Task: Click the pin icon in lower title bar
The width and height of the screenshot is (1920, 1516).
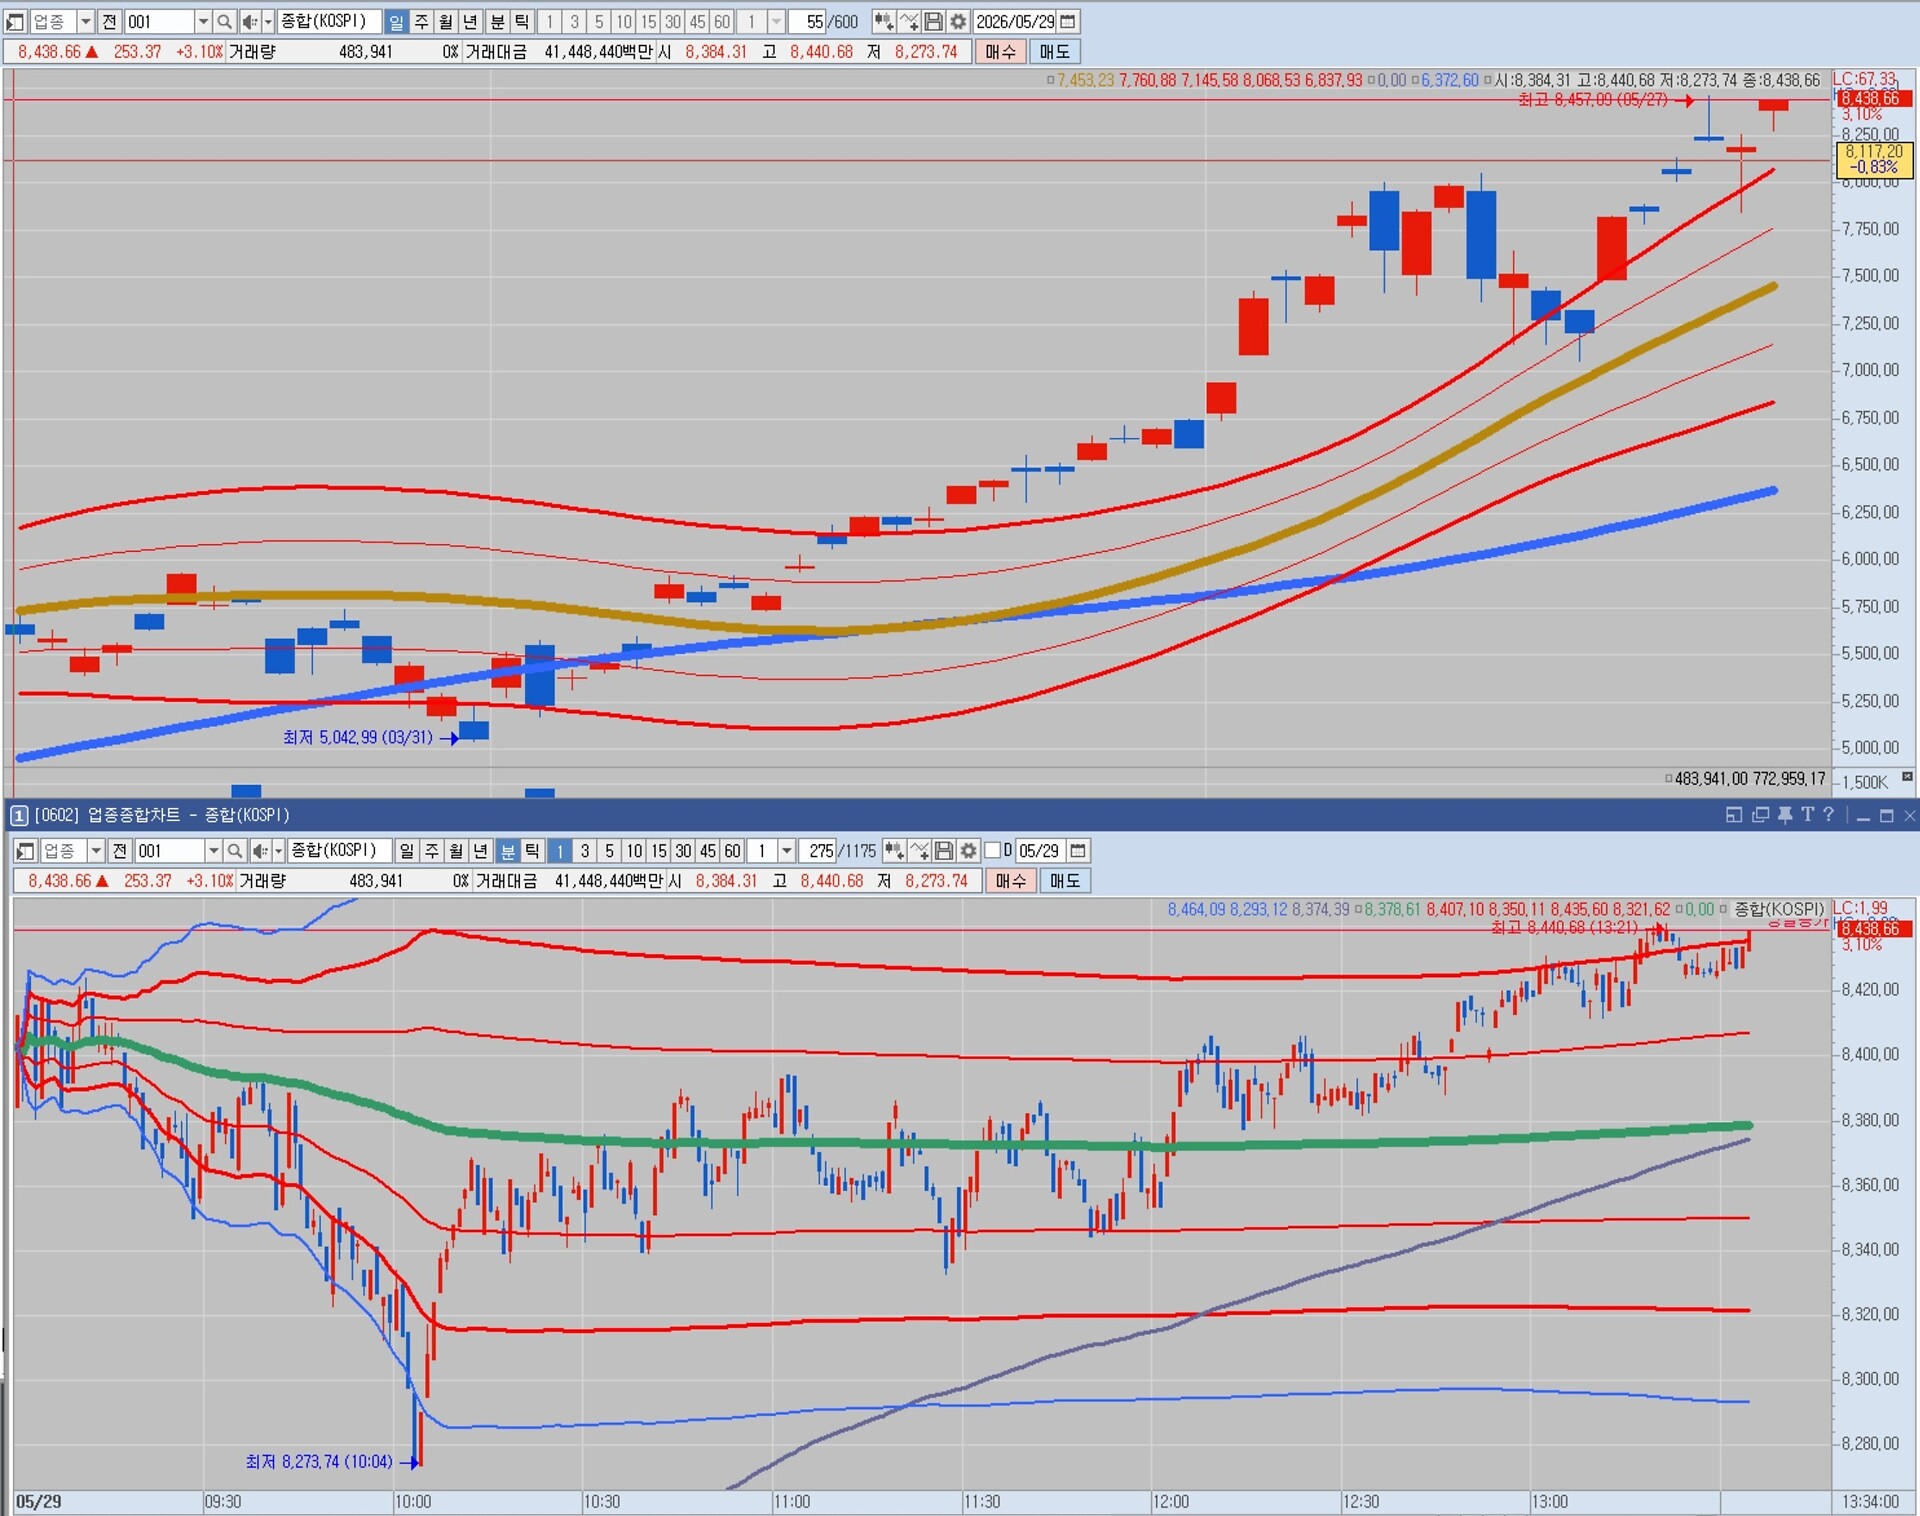Action: 1785,815
